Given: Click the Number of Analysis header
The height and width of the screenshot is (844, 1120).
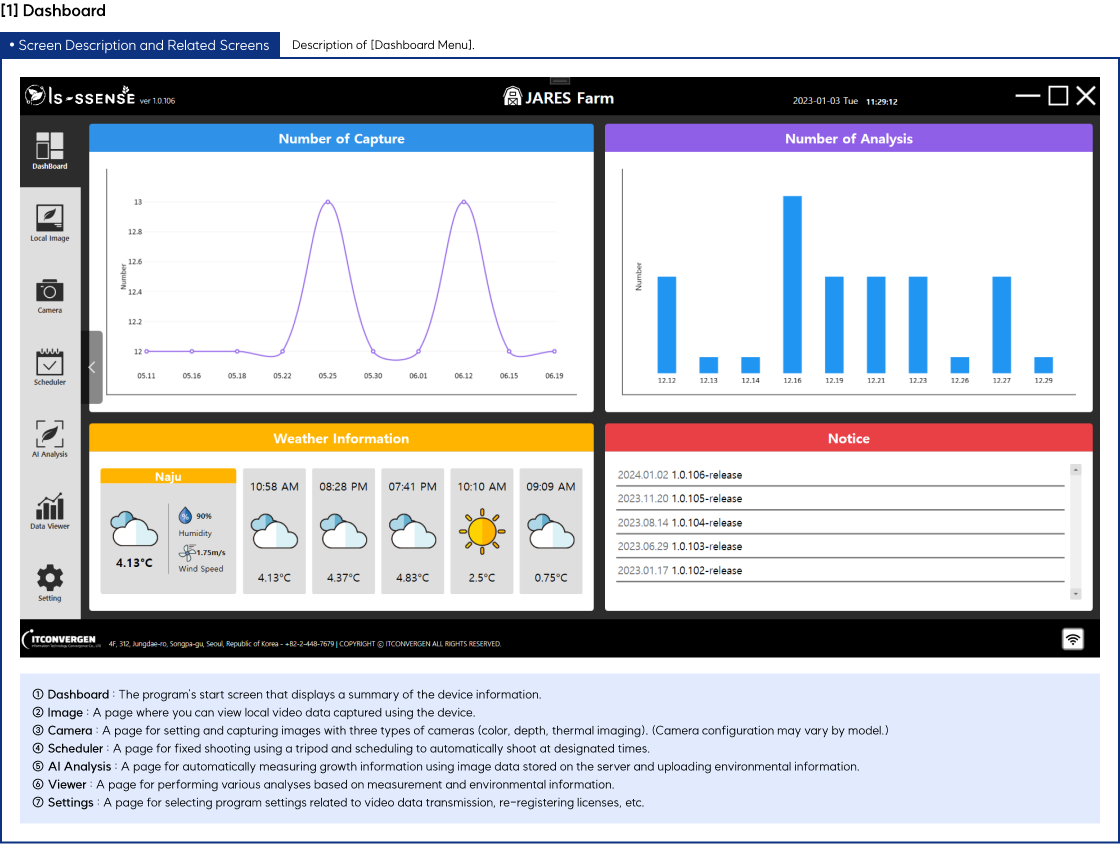Looking at the screenshot, I should pyautogui.click(x=848, y=139).
